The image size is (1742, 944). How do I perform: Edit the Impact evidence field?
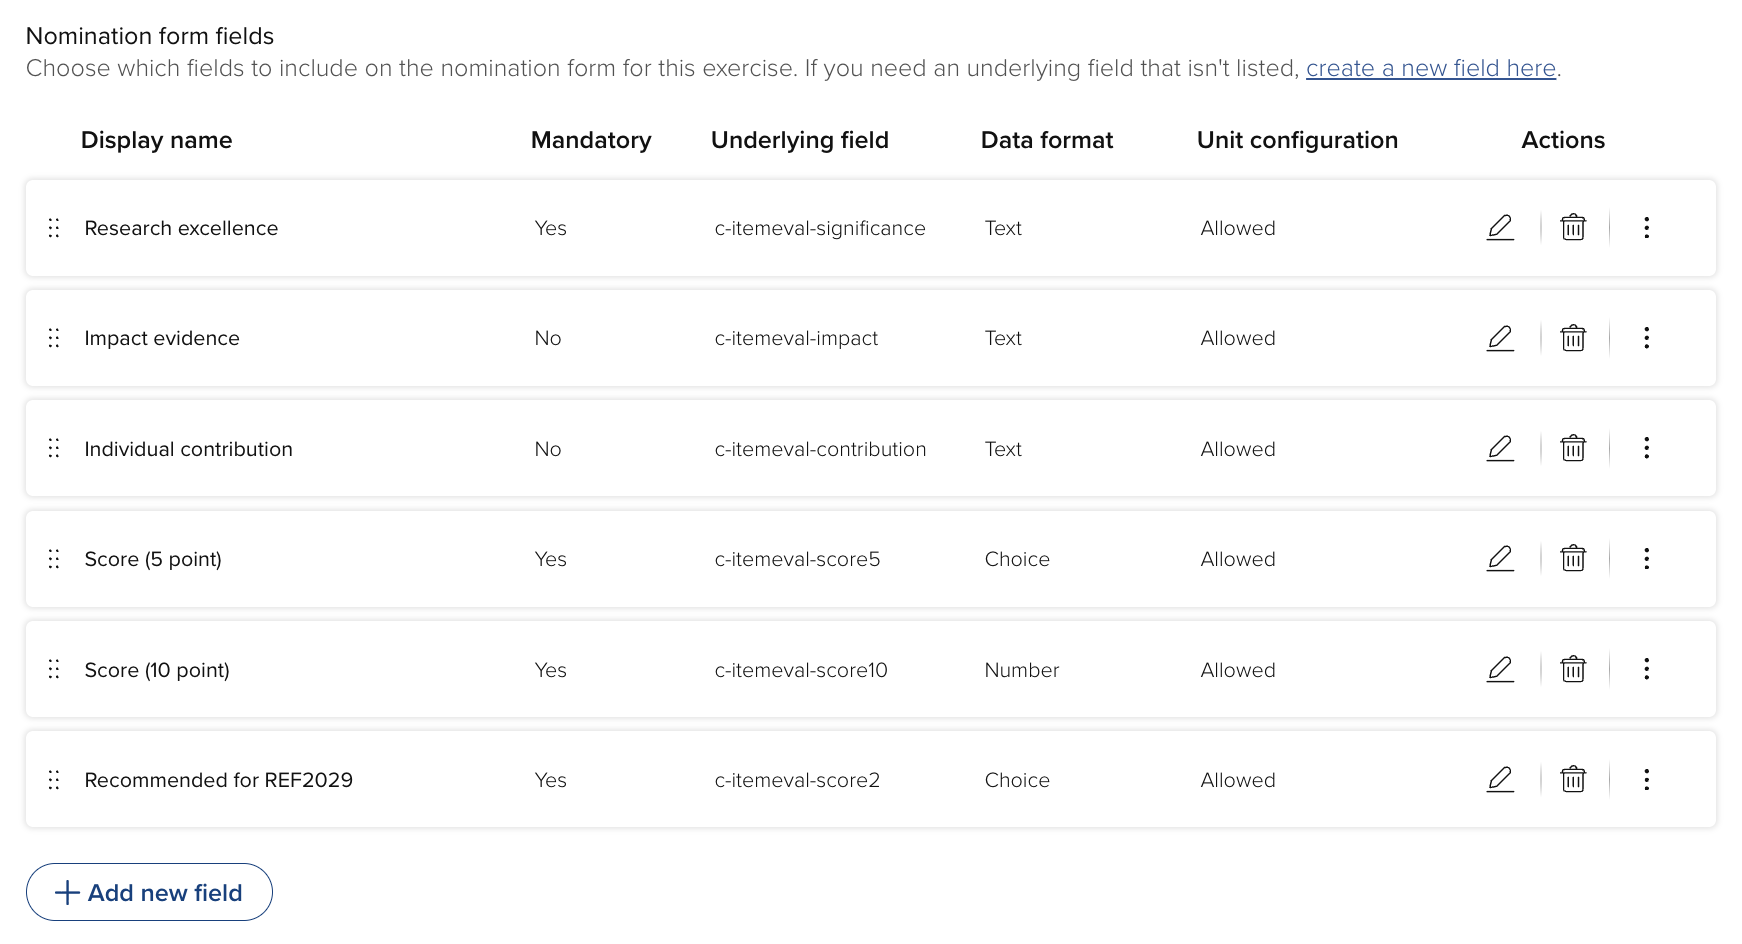coord(1500,338)
